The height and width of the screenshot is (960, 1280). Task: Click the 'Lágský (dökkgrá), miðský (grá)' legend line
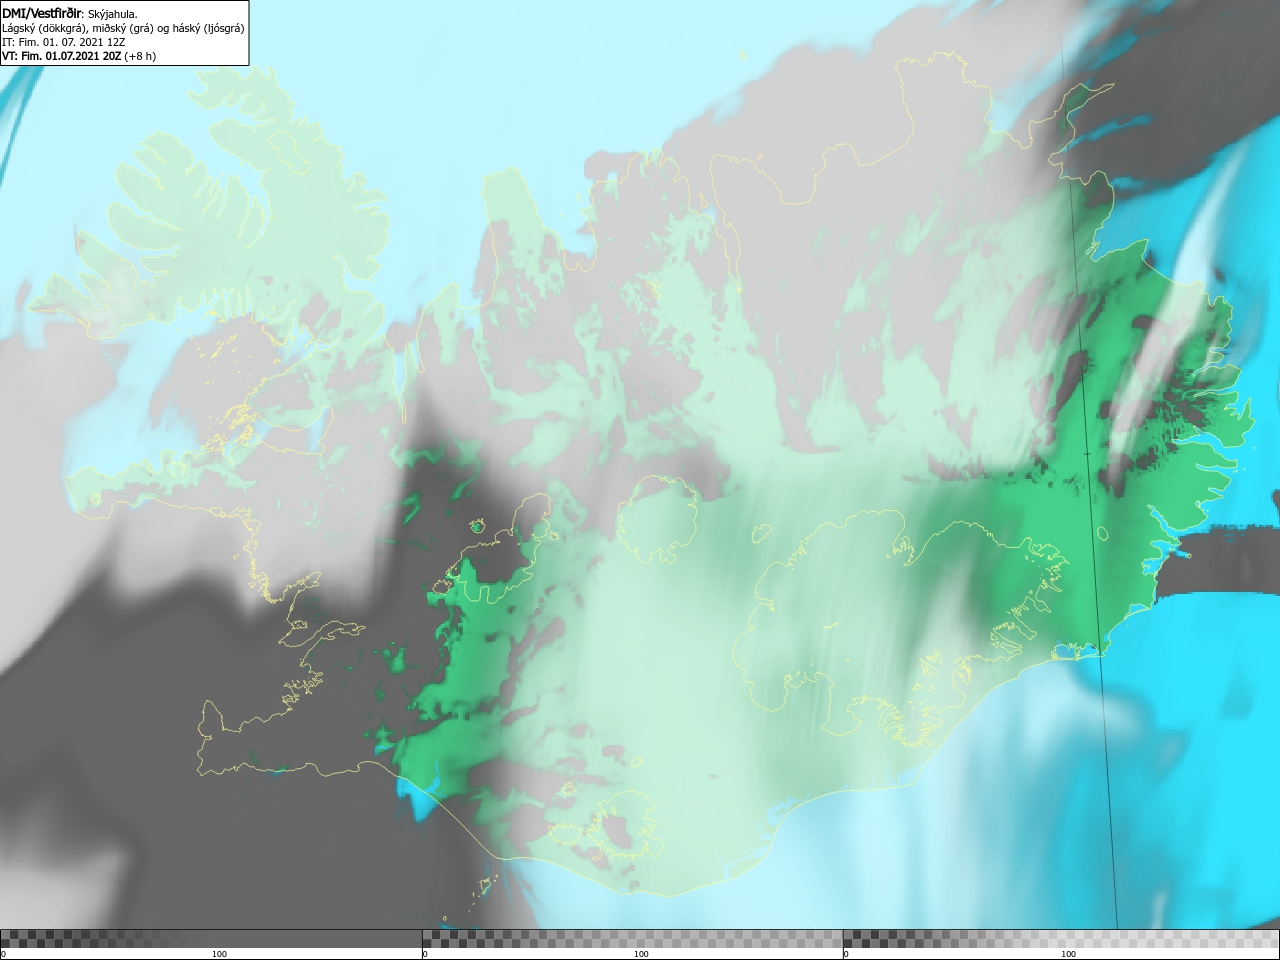[123, 28]
